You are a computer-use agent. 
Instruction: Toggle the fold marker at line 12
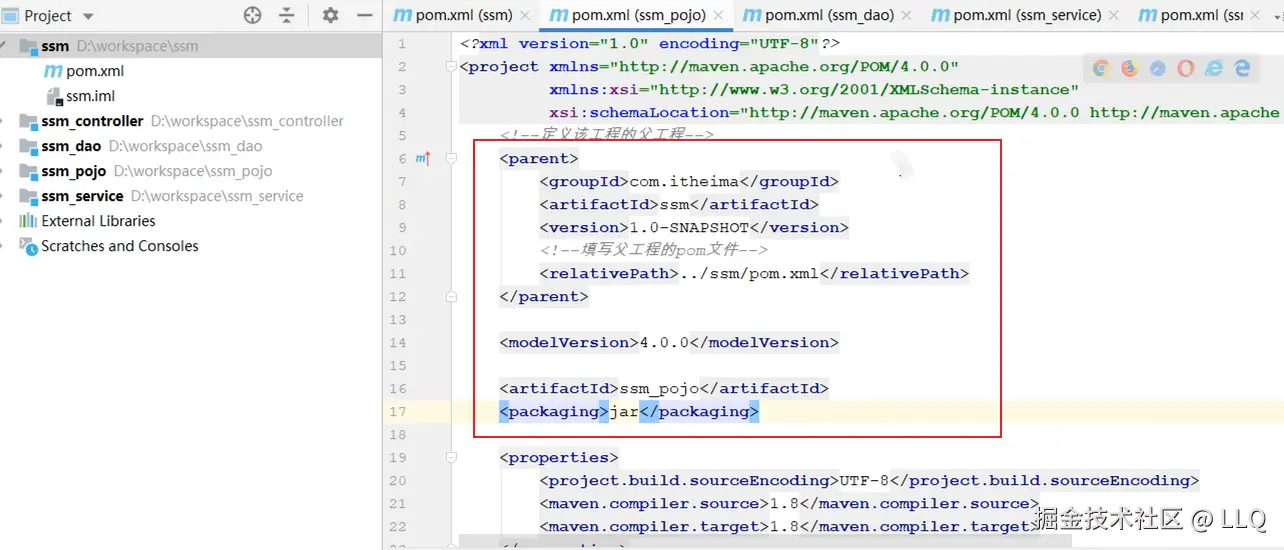click(x=451, y=296)
